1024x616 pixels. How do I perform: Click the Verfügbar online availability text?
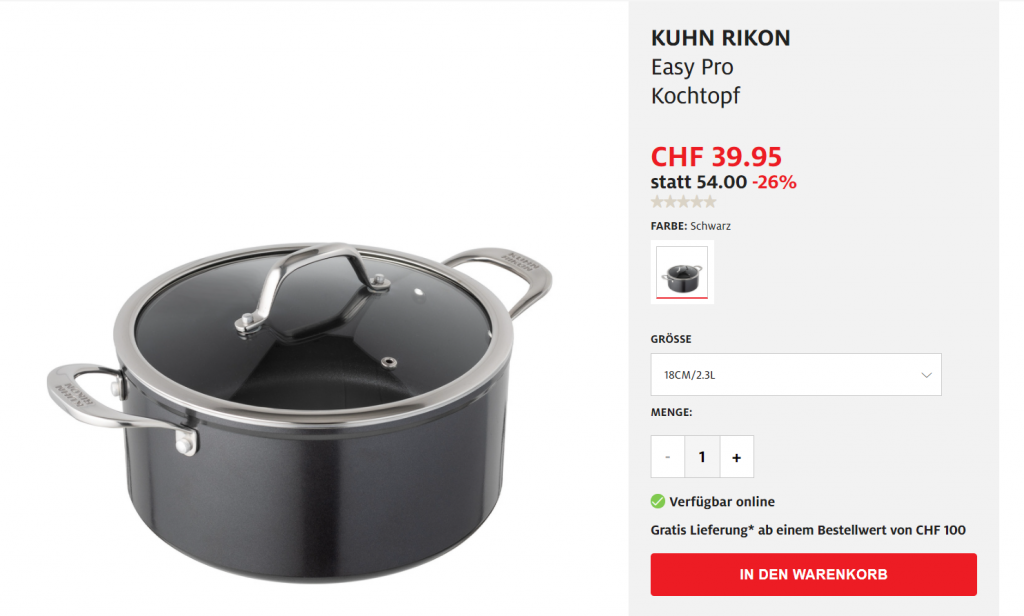click(722, 502)
